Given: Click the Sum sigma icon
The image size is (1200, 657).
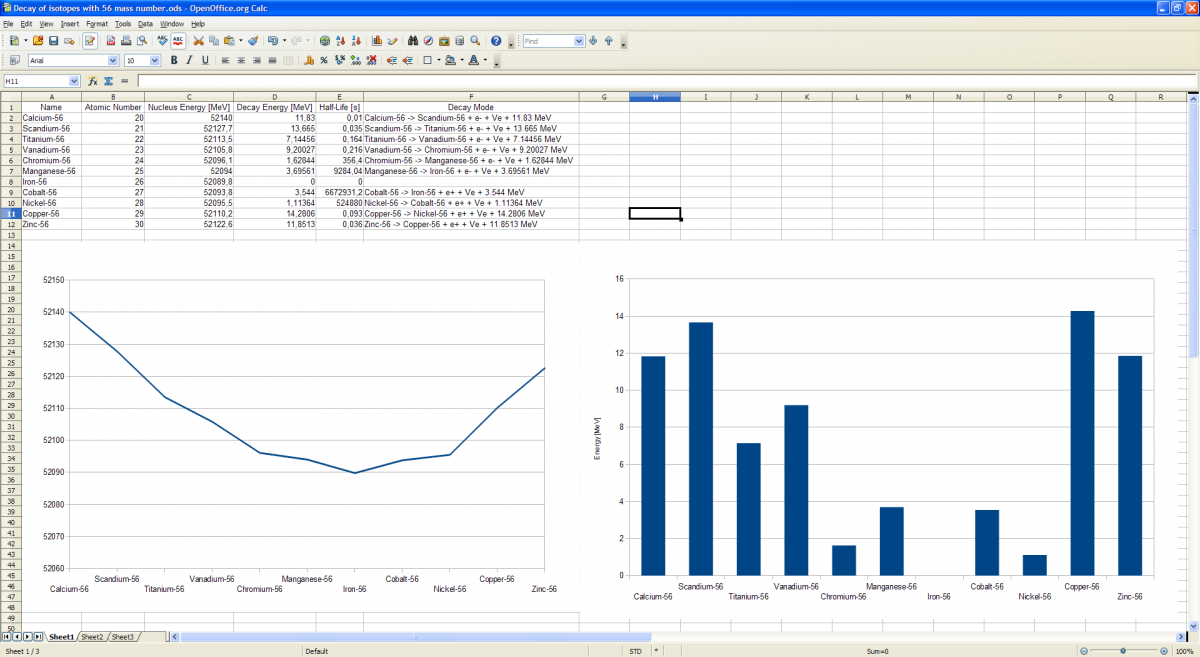Looking at the screenshot, I should tap(108, 81).
